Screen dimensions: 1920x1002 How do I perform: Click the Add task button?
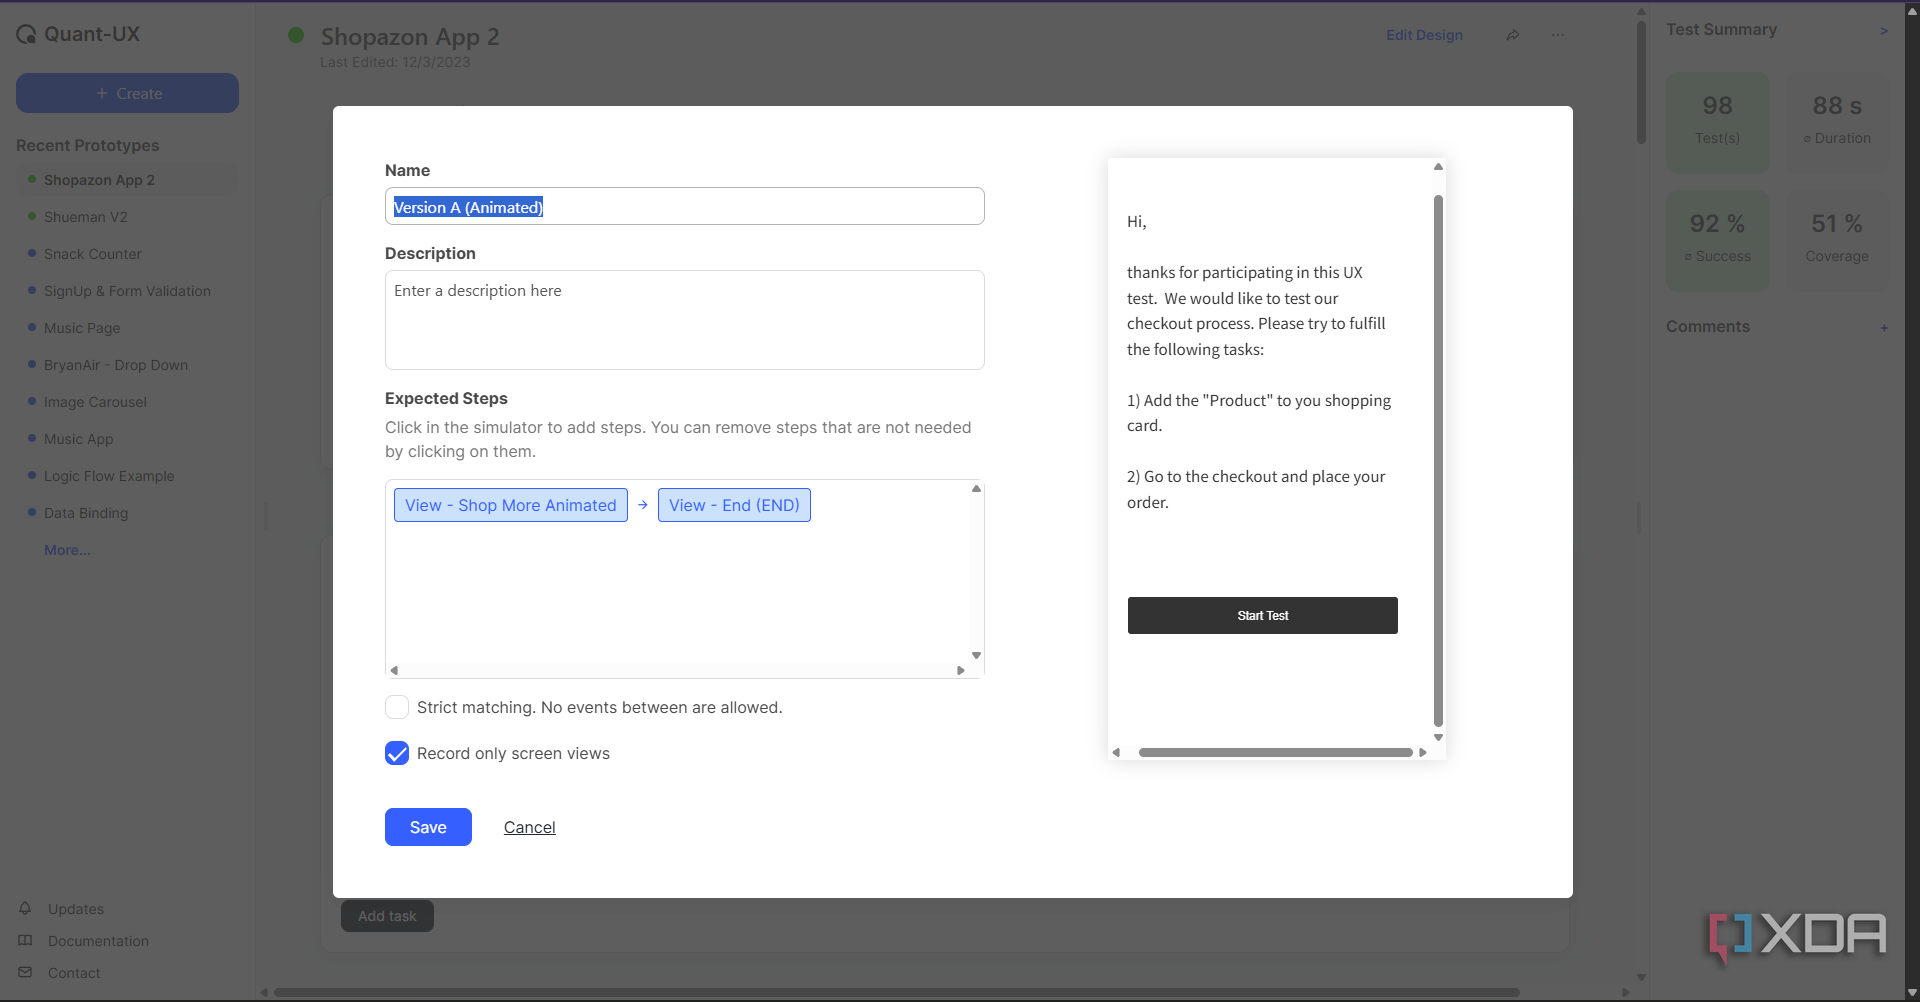(387, 916)
